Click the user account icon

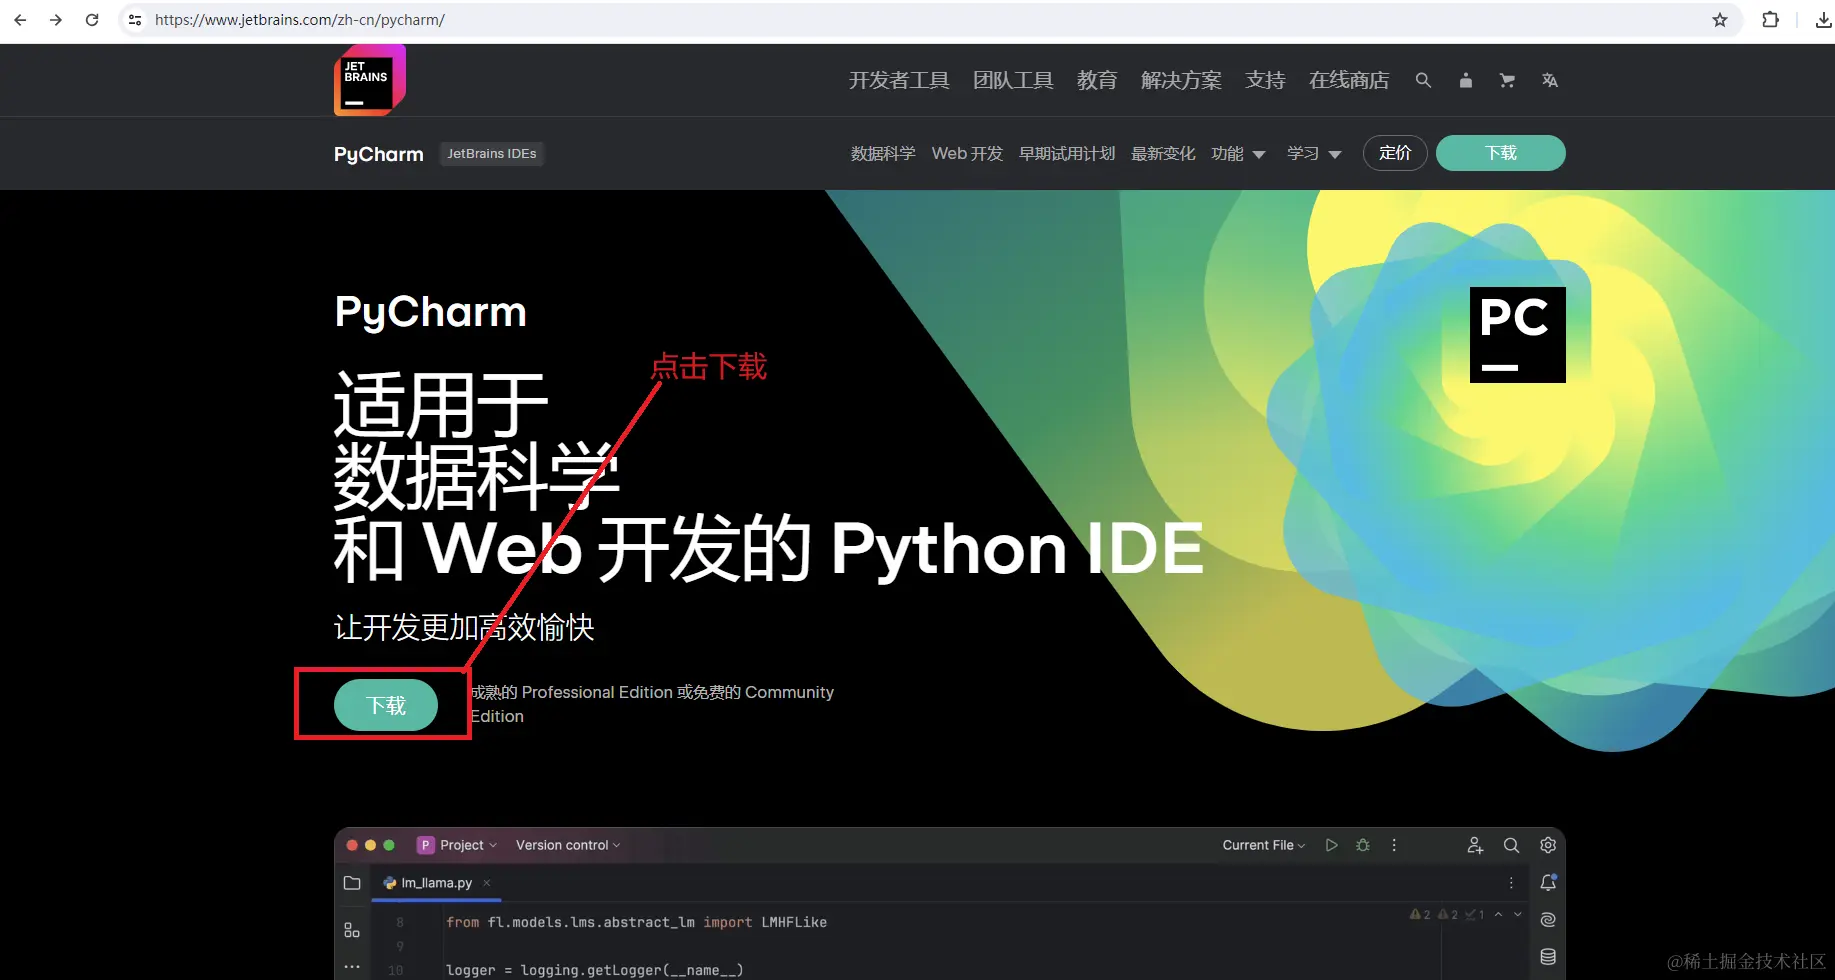tap(1465, 80)
